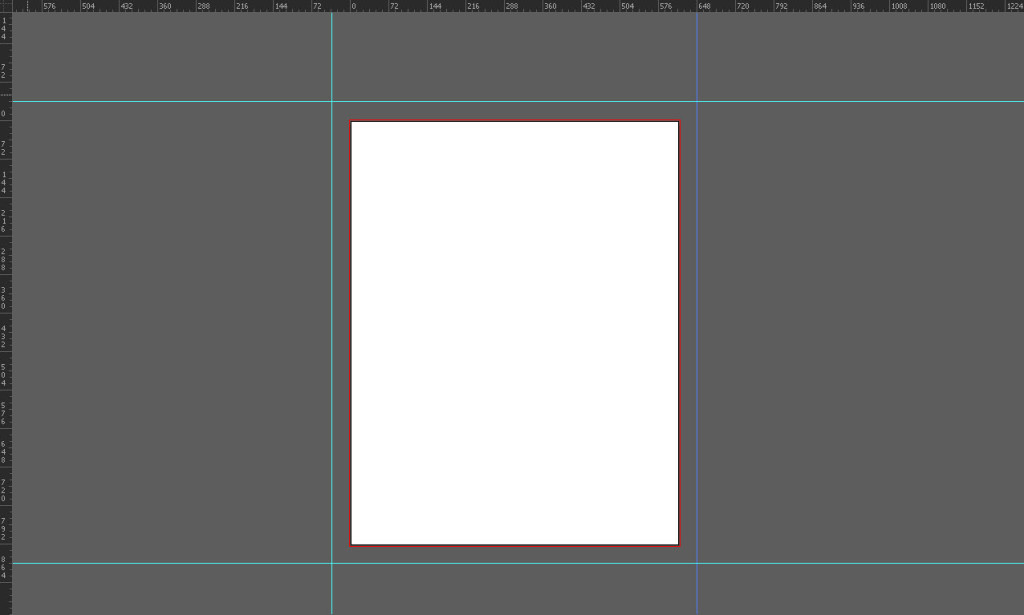1024x615 pixels.
Task: Click inside the white document page
Action: [515, 333]
